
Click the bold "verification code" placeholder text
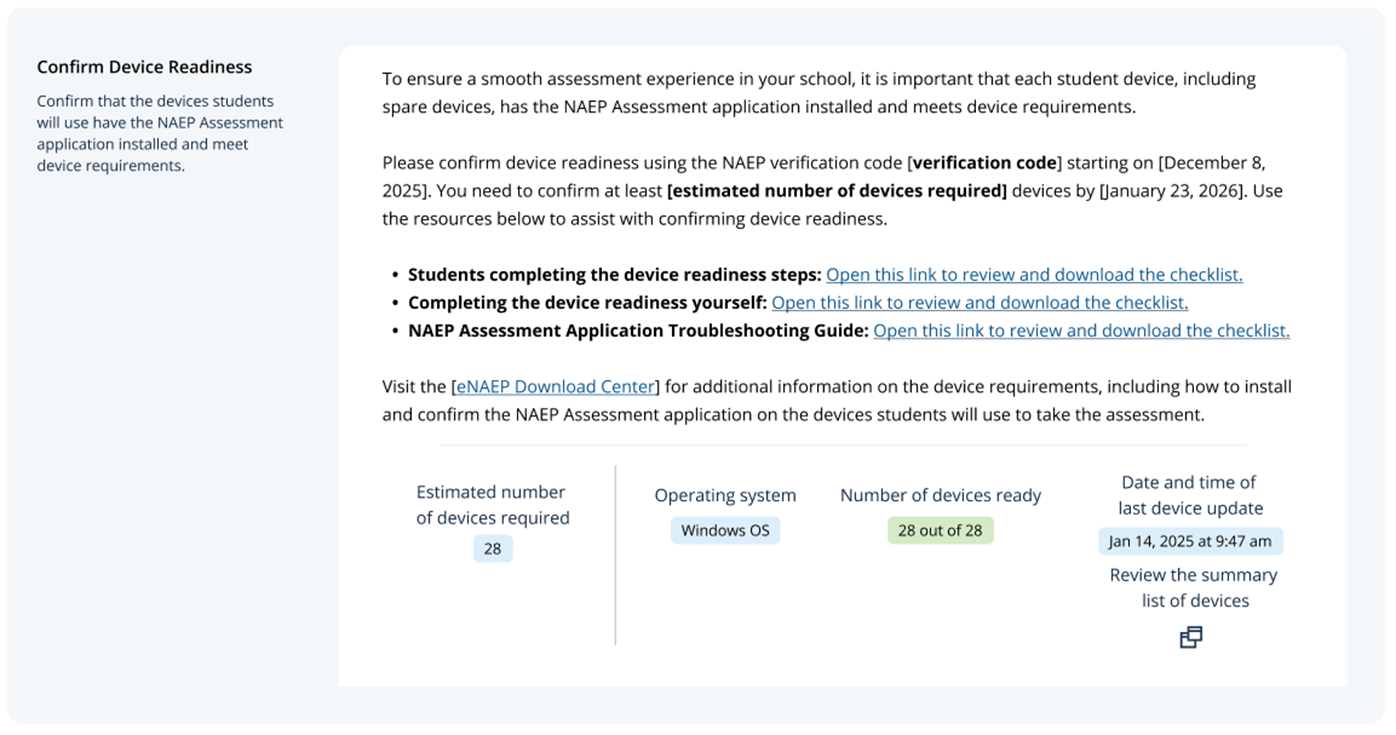984,163
